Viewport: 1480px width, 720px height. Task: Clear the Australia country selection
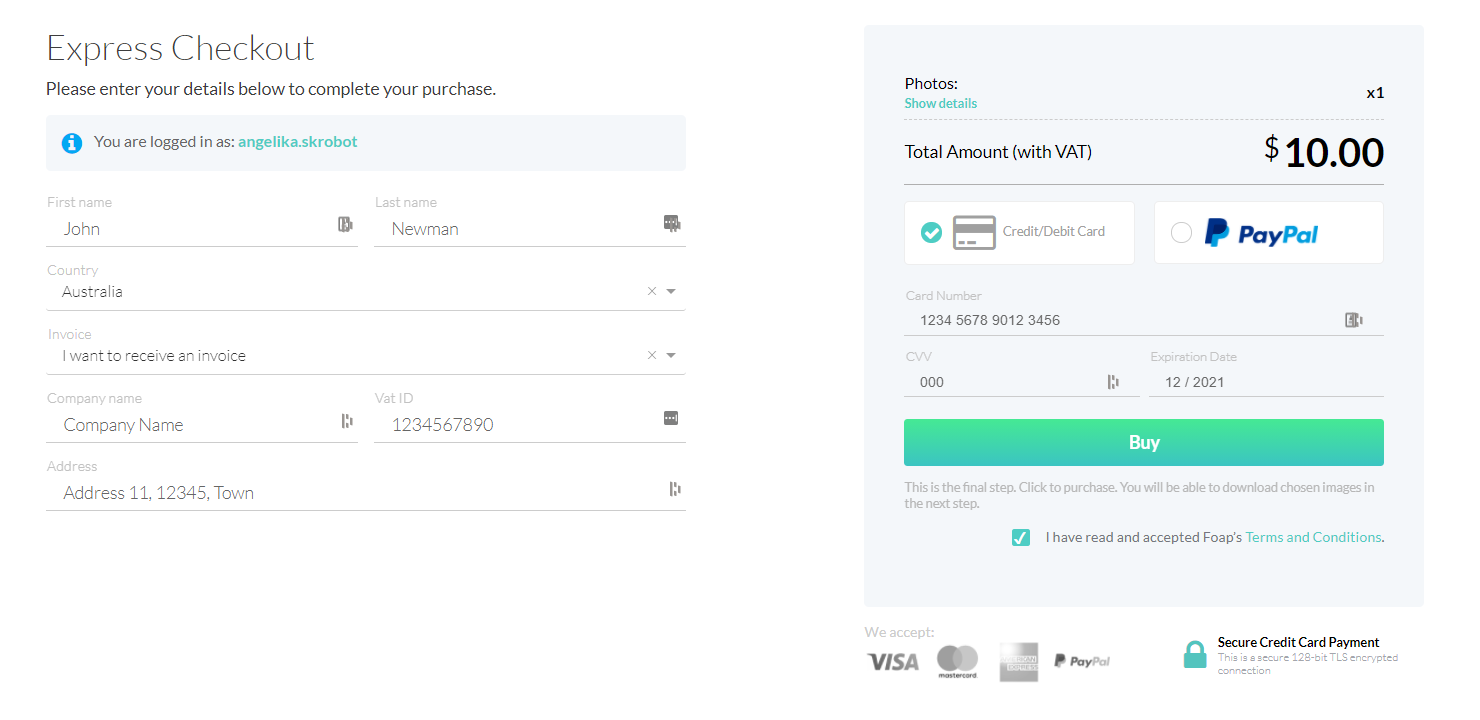pyautogui.click(x=652, y=292)
